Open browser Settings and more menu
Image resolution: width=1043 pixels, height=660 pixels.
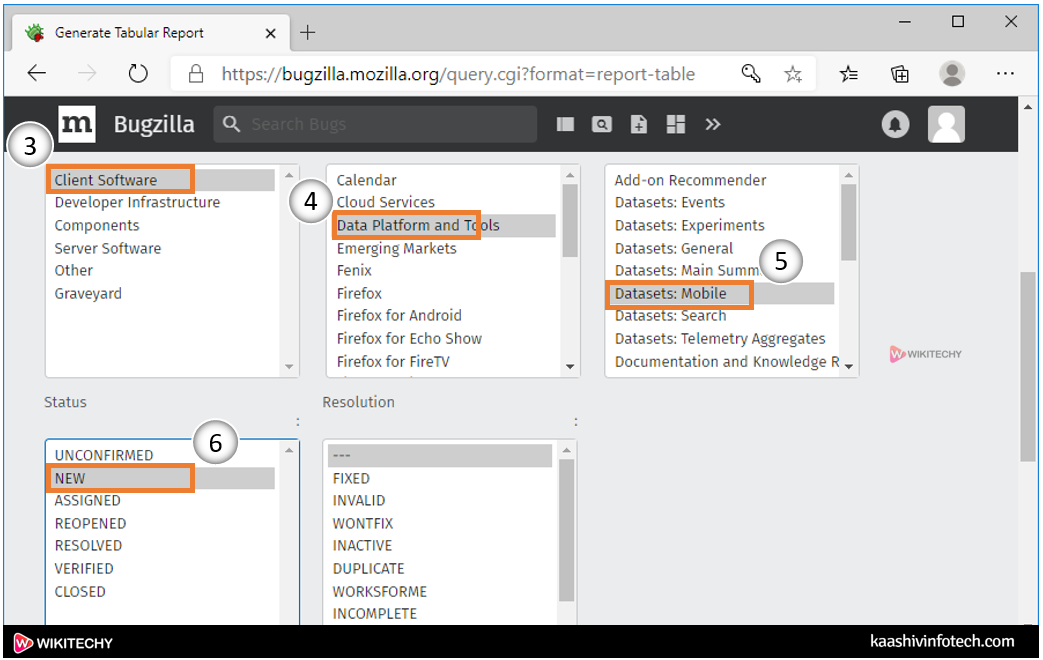[1005, 73]
